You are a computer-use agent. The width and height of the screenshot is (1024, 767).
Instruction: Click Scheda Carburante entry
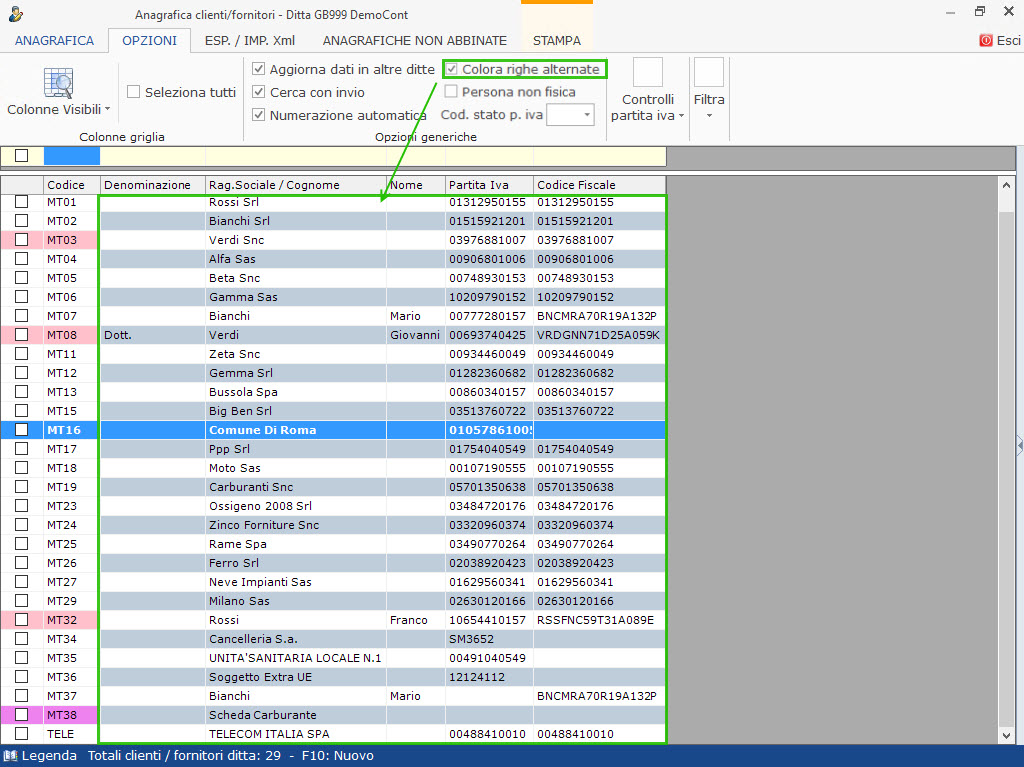tap(263, 715)
